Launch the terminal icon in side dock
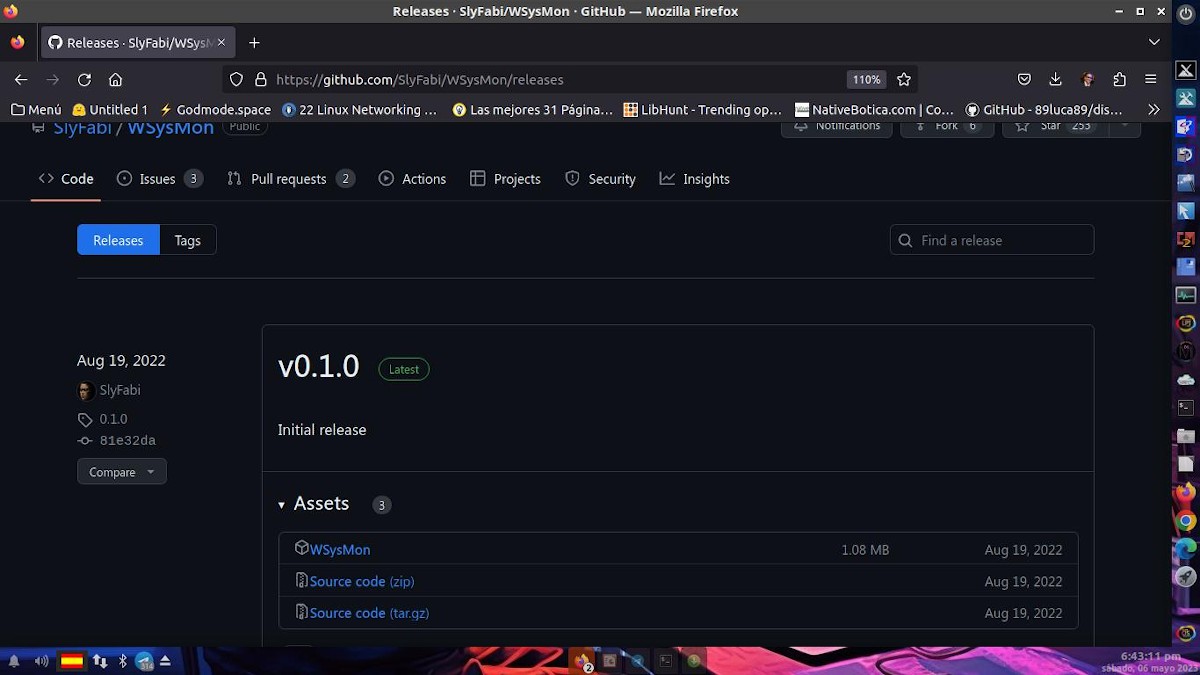This screenshot has height=675, width=1200. click(1186, 408)
